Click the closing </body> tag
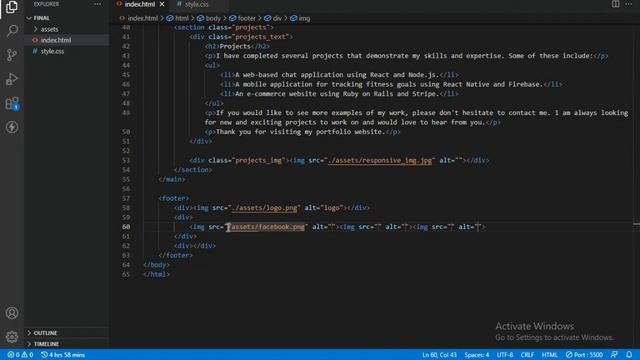Viewport: 640px width, 360px height. click(156, 265)
